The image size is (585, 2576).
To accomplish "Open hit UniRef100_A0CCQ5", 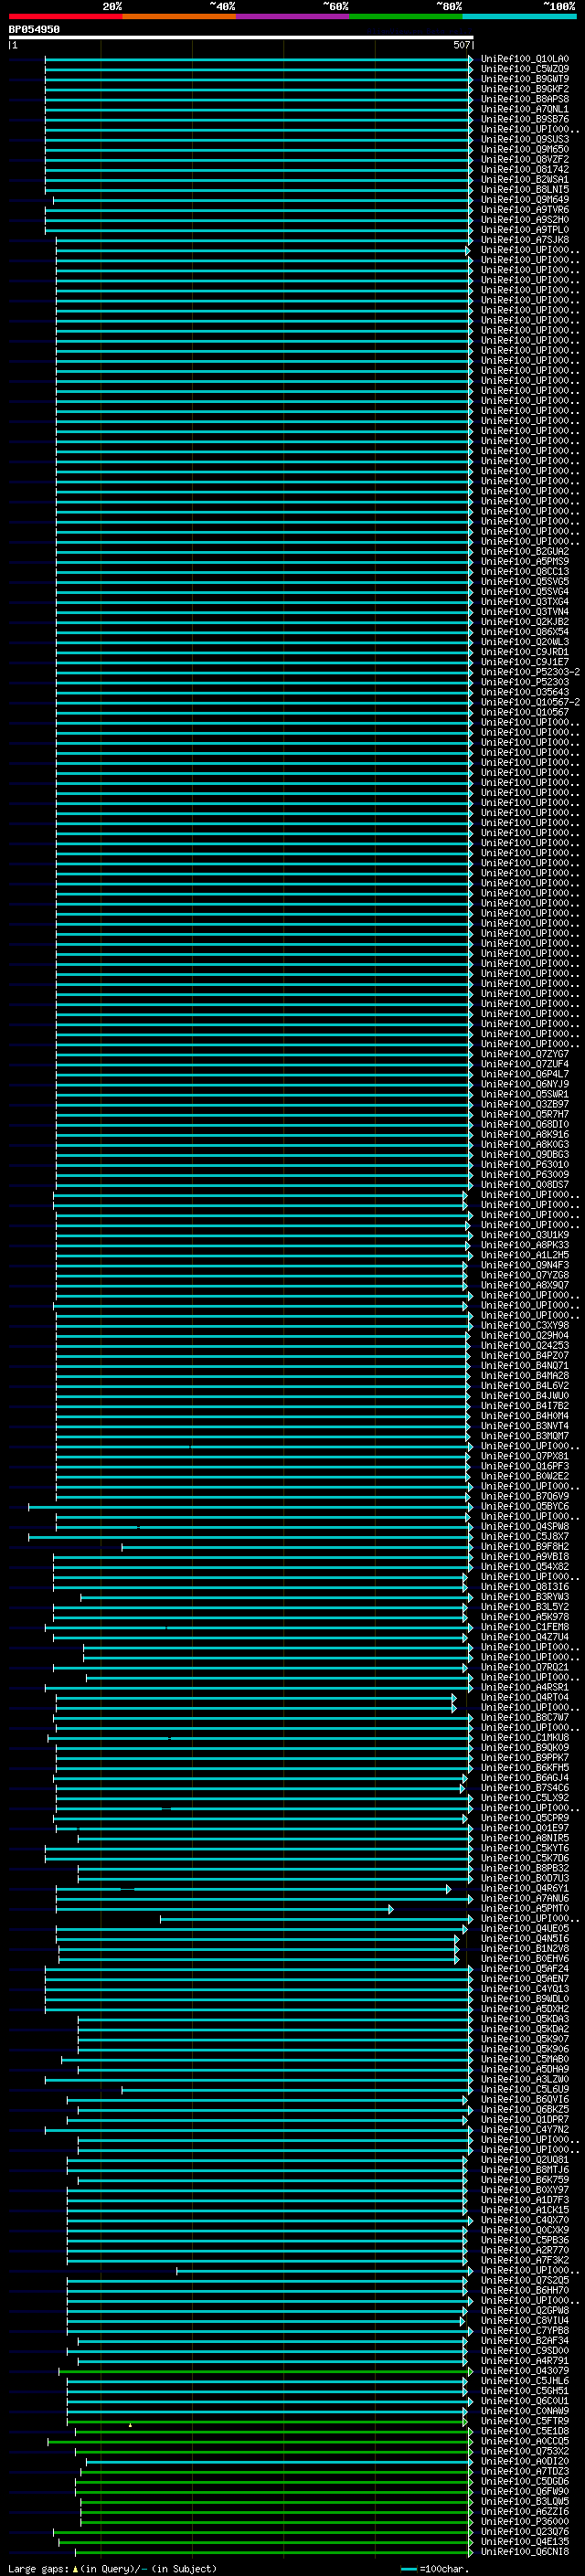I will pos(524,2440).
